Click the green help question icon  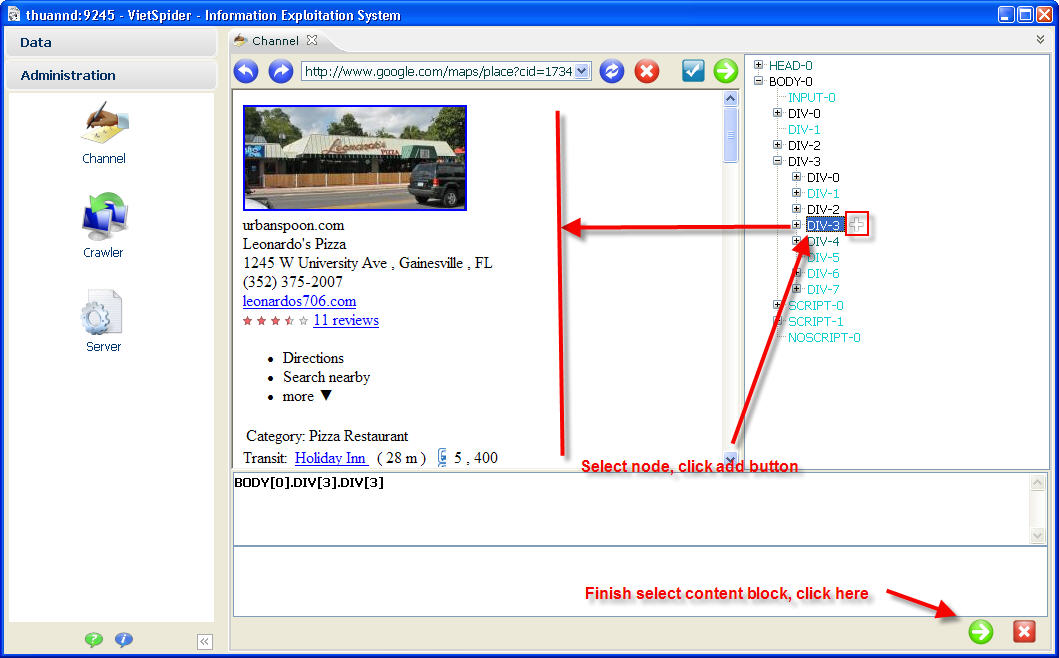click(93, 639)
